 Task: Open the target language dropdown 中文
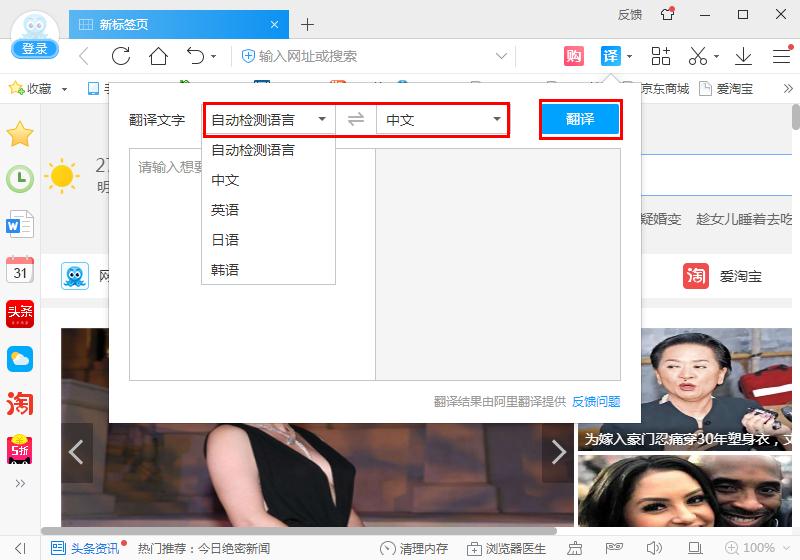pyautogui.click(x=443, y=120)
